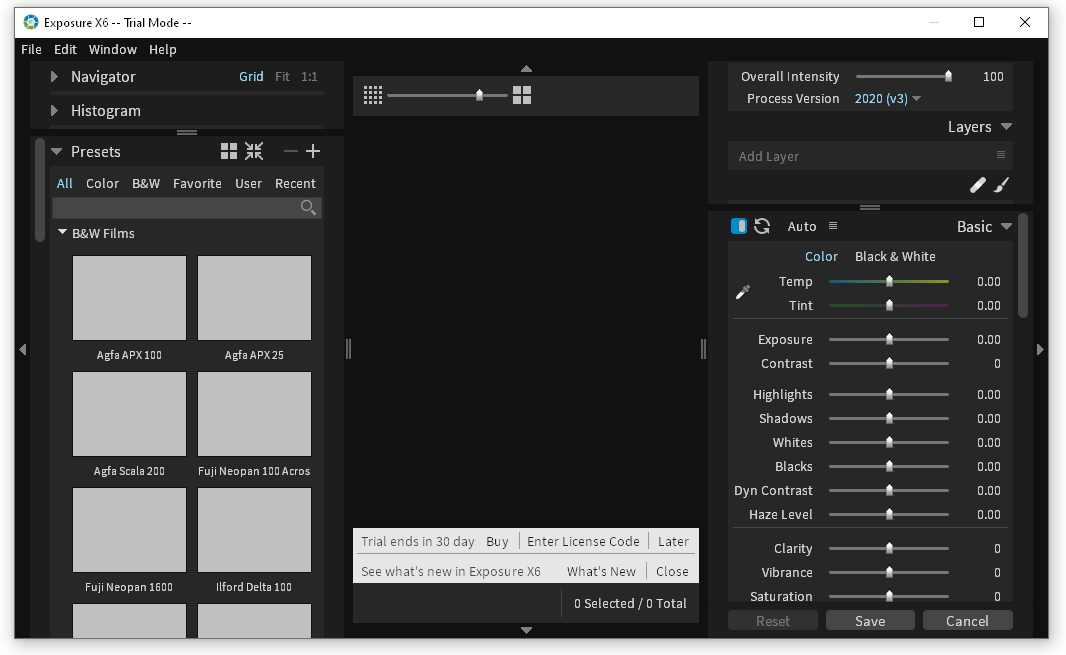Set Navigator zoom to 1:1
This screenshot has width=1066, height=655.
[309, 76]
